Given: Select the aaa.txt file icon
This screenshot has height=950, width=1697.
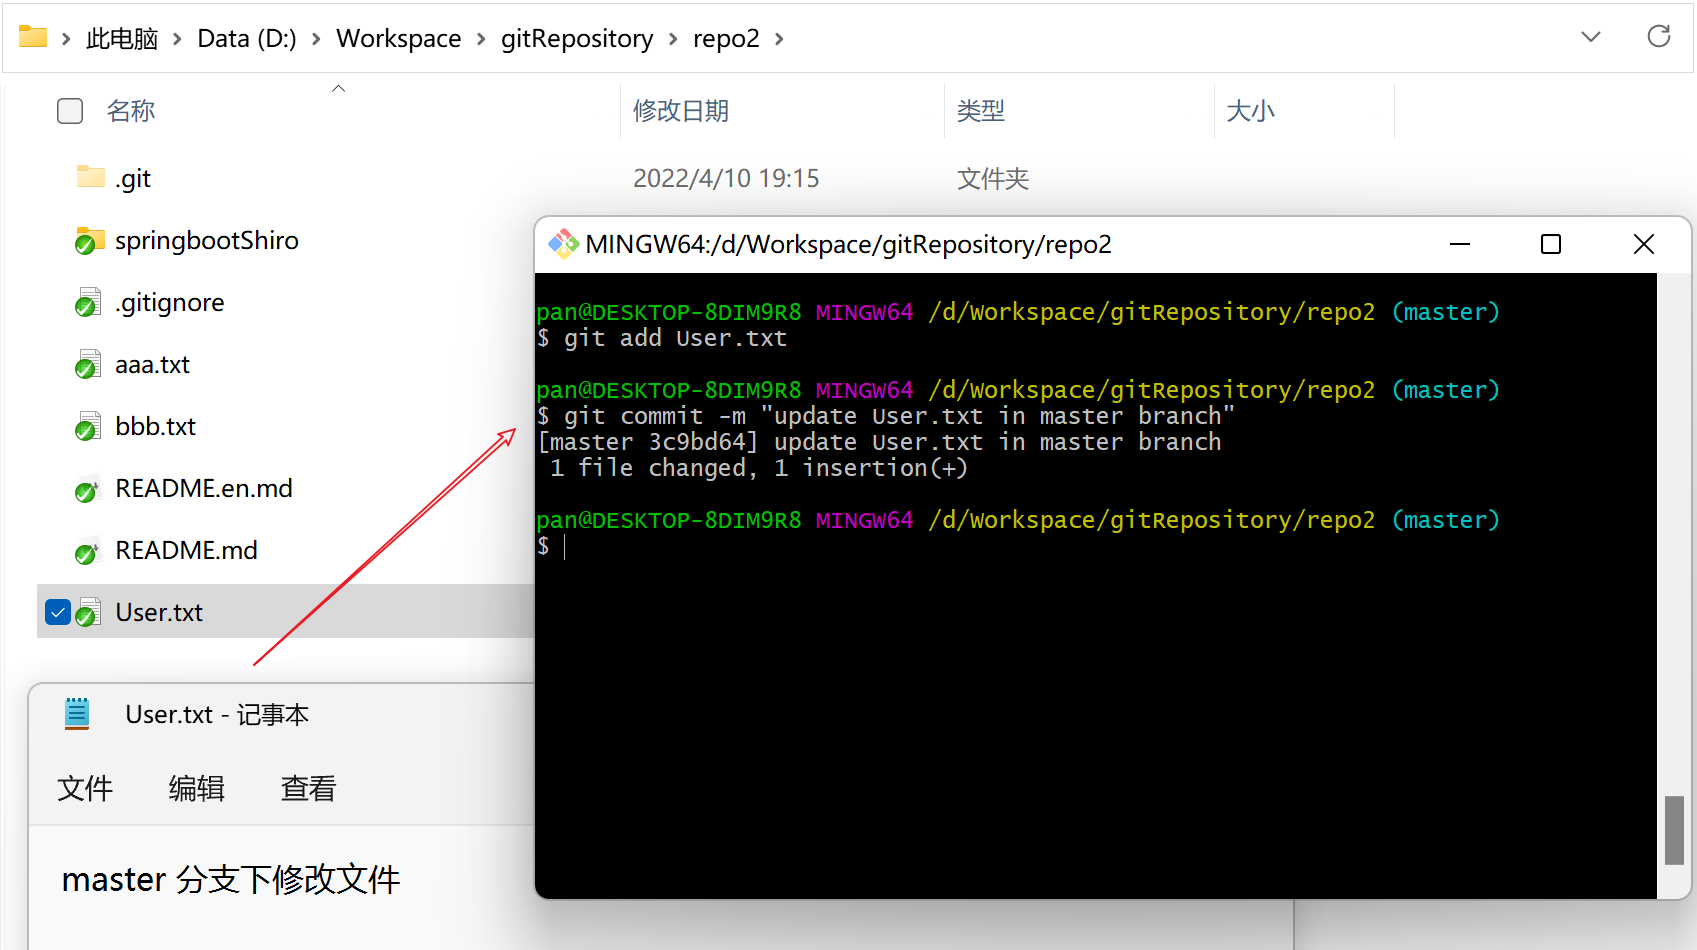Looking at the screenshot, I should tap(89, 365).
